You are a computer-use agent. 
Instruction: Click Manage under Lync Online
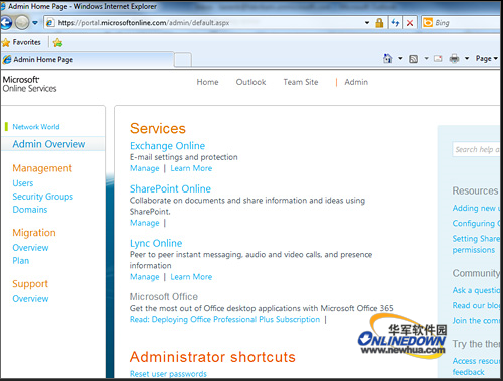145,277
